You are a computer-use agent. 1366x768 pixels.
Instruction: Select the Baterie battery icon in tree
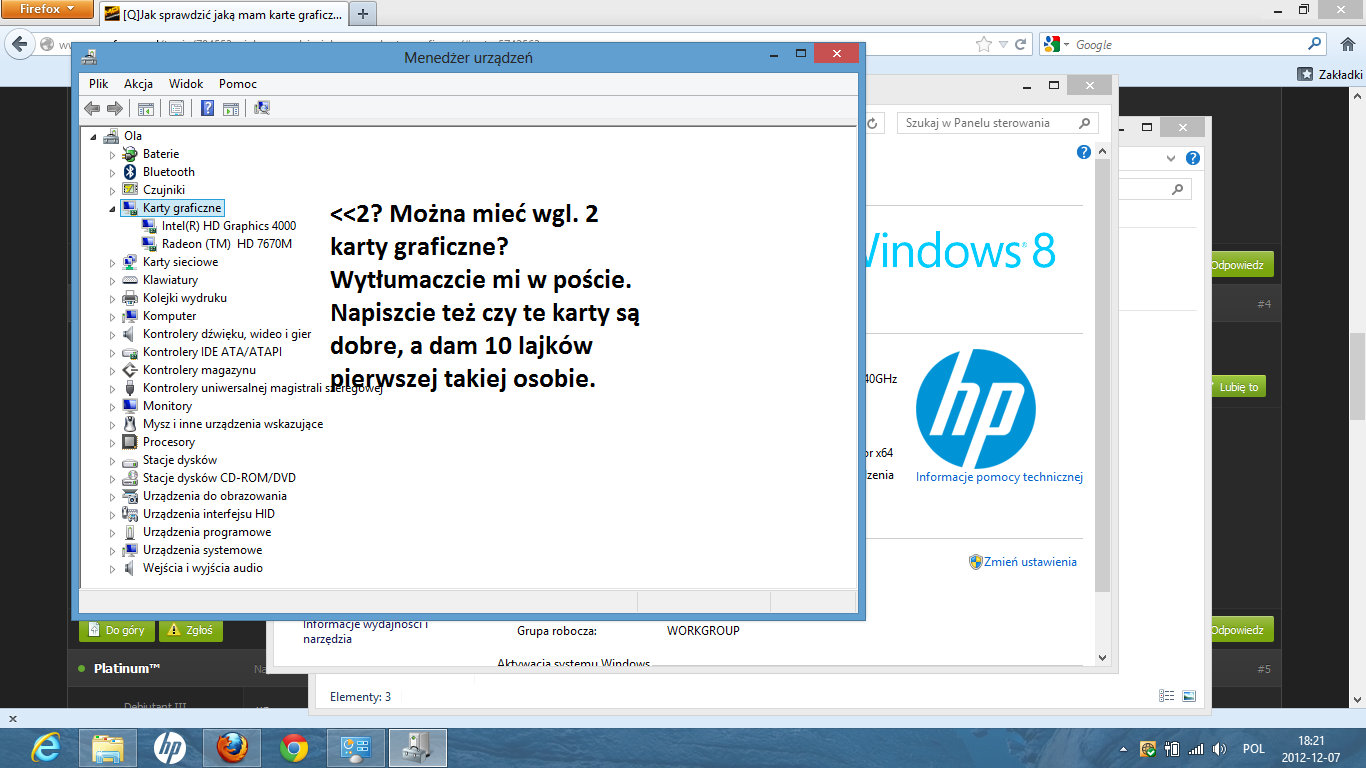[129, 154]
